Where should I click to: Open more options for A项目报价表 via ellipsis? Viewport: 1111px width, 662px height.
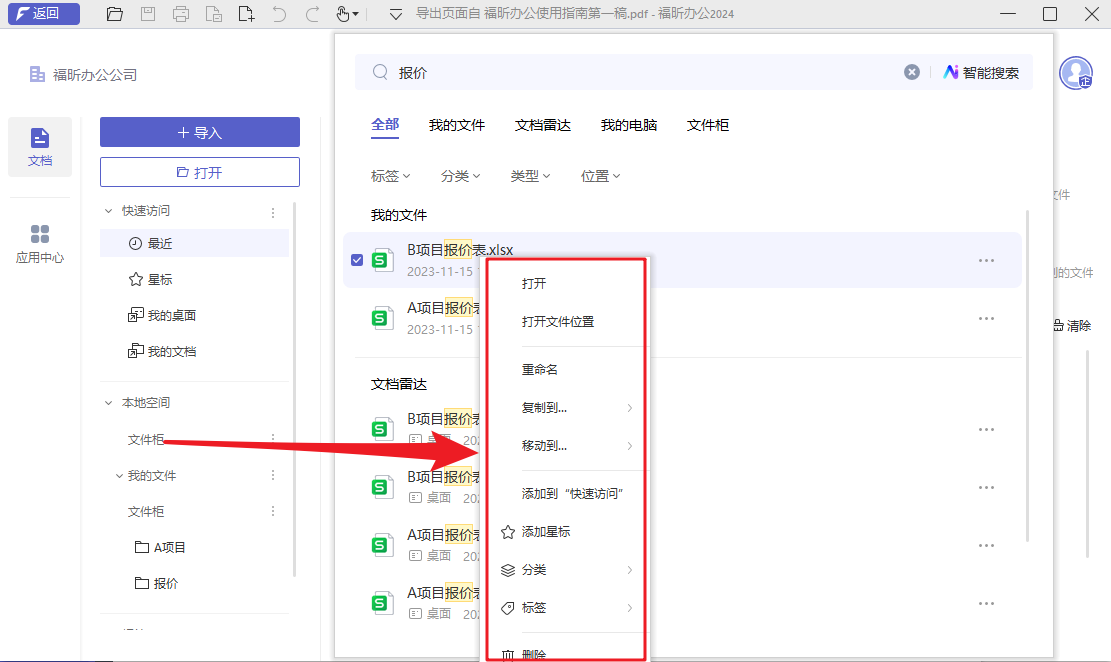987,317
